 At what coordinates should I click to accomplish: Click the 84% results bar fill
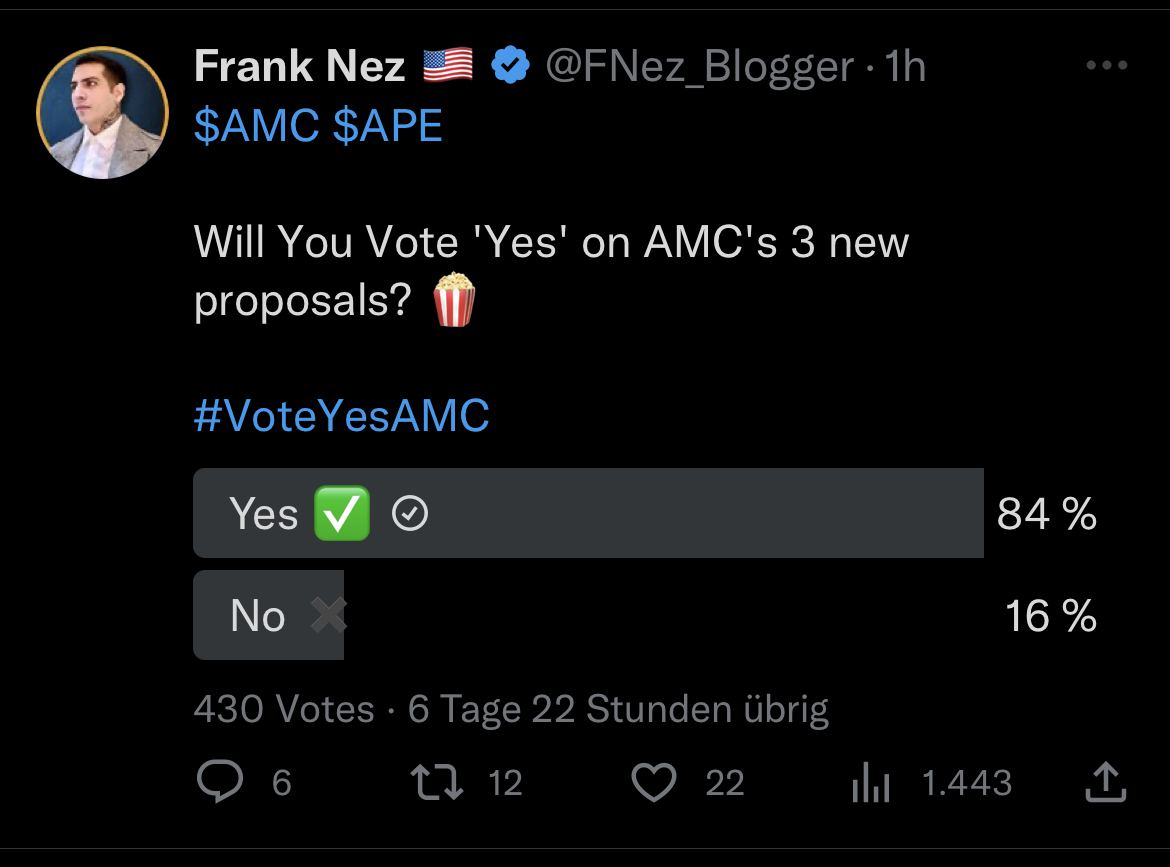pyautogui.click(x=700, y=513)
